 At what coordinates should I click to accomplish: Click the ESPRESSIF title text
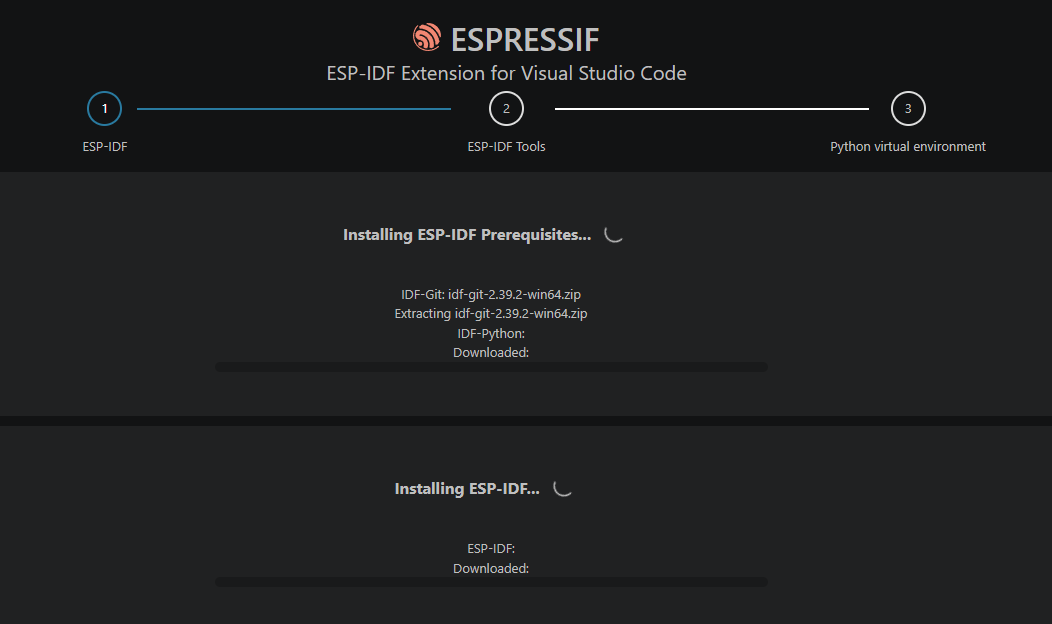coord(525,40)
